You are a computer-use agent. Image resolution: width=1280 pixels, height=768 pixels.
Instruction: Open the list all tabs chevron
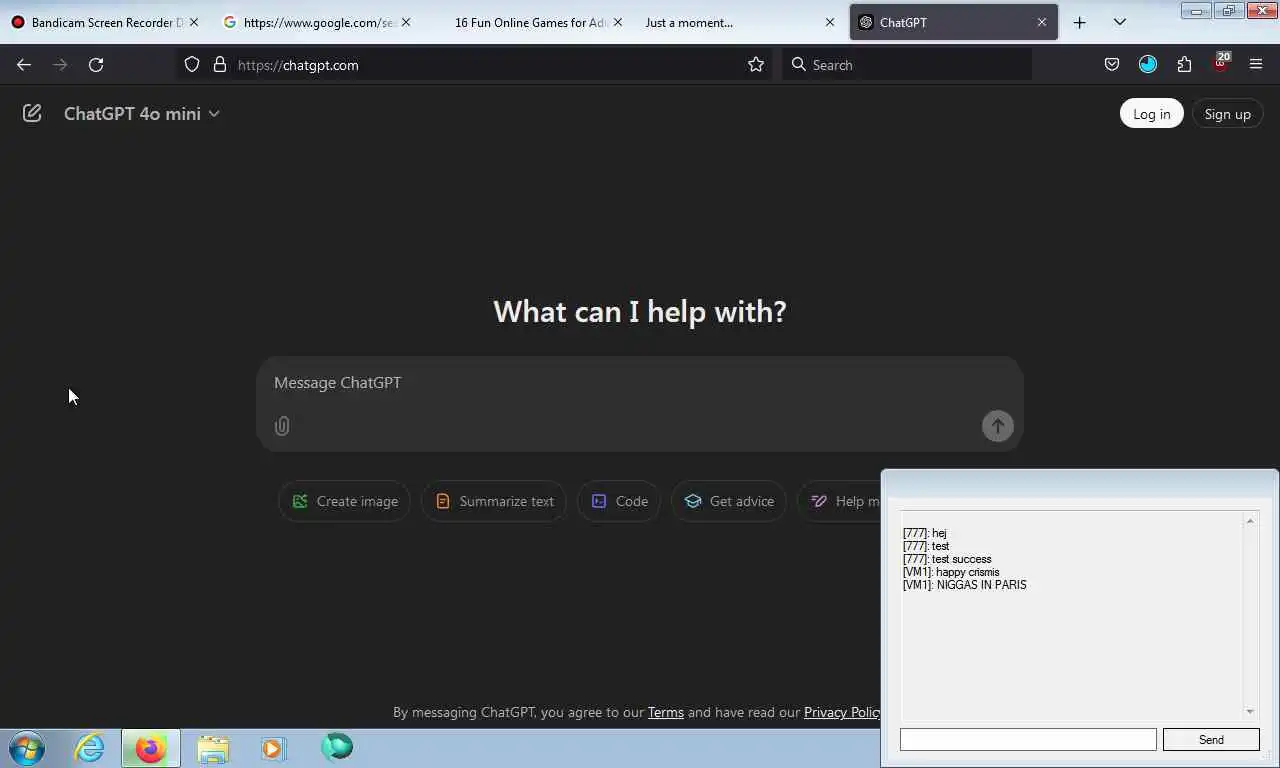[1119, 22]
